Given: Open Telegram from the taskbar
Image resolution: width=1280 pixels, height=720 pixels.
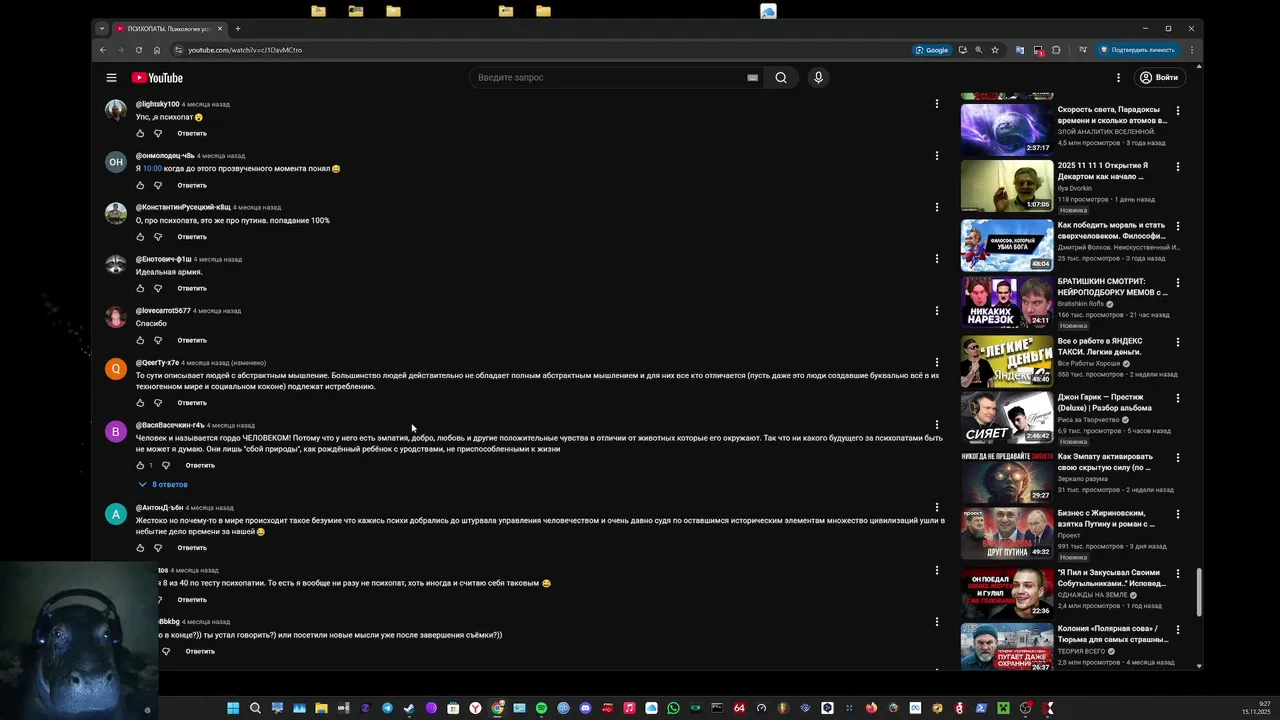Looking at the screenshot, I should pyautogui.click(x=387, y=708).
